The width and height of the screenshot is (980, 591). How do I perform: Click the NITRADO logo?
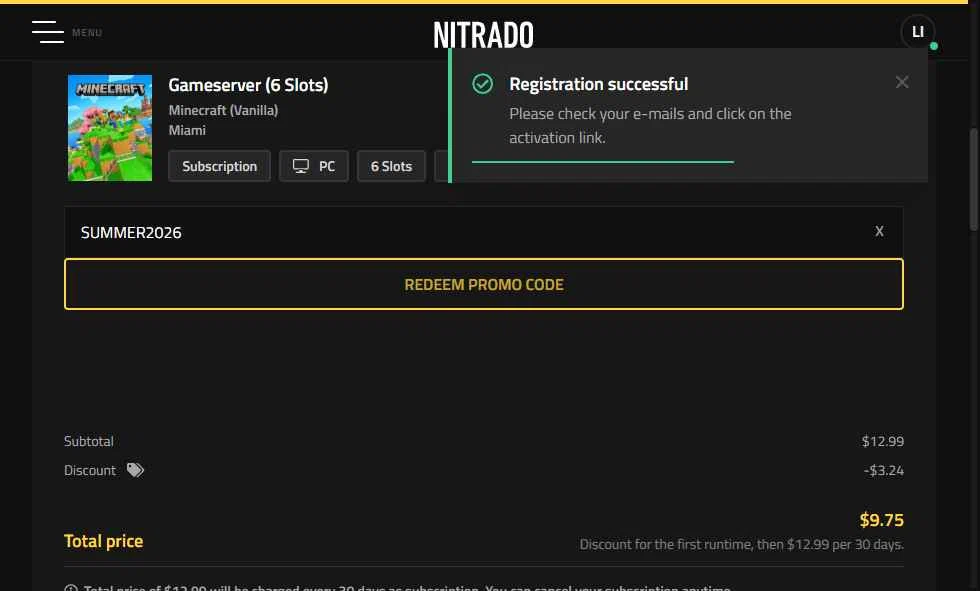(x=484, y=35)
